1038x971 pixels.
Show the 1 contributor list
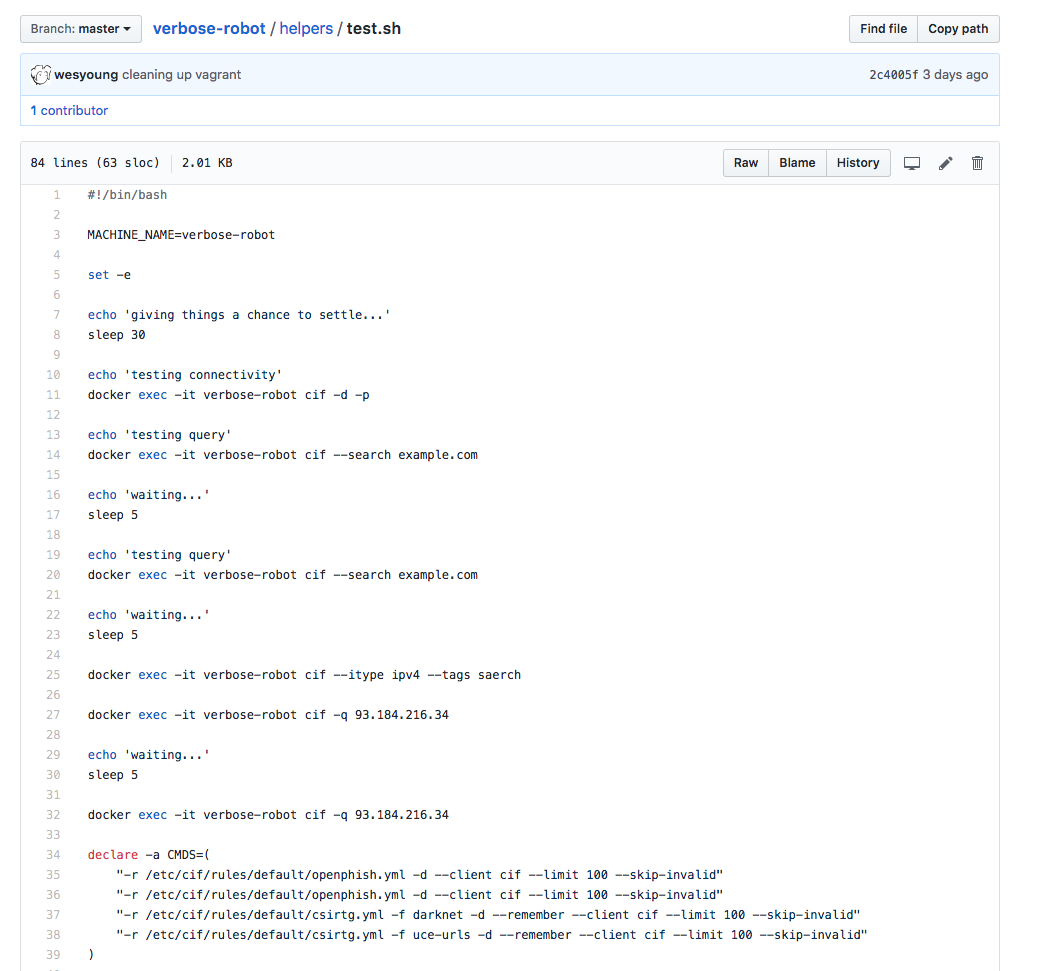coord(69,111)
